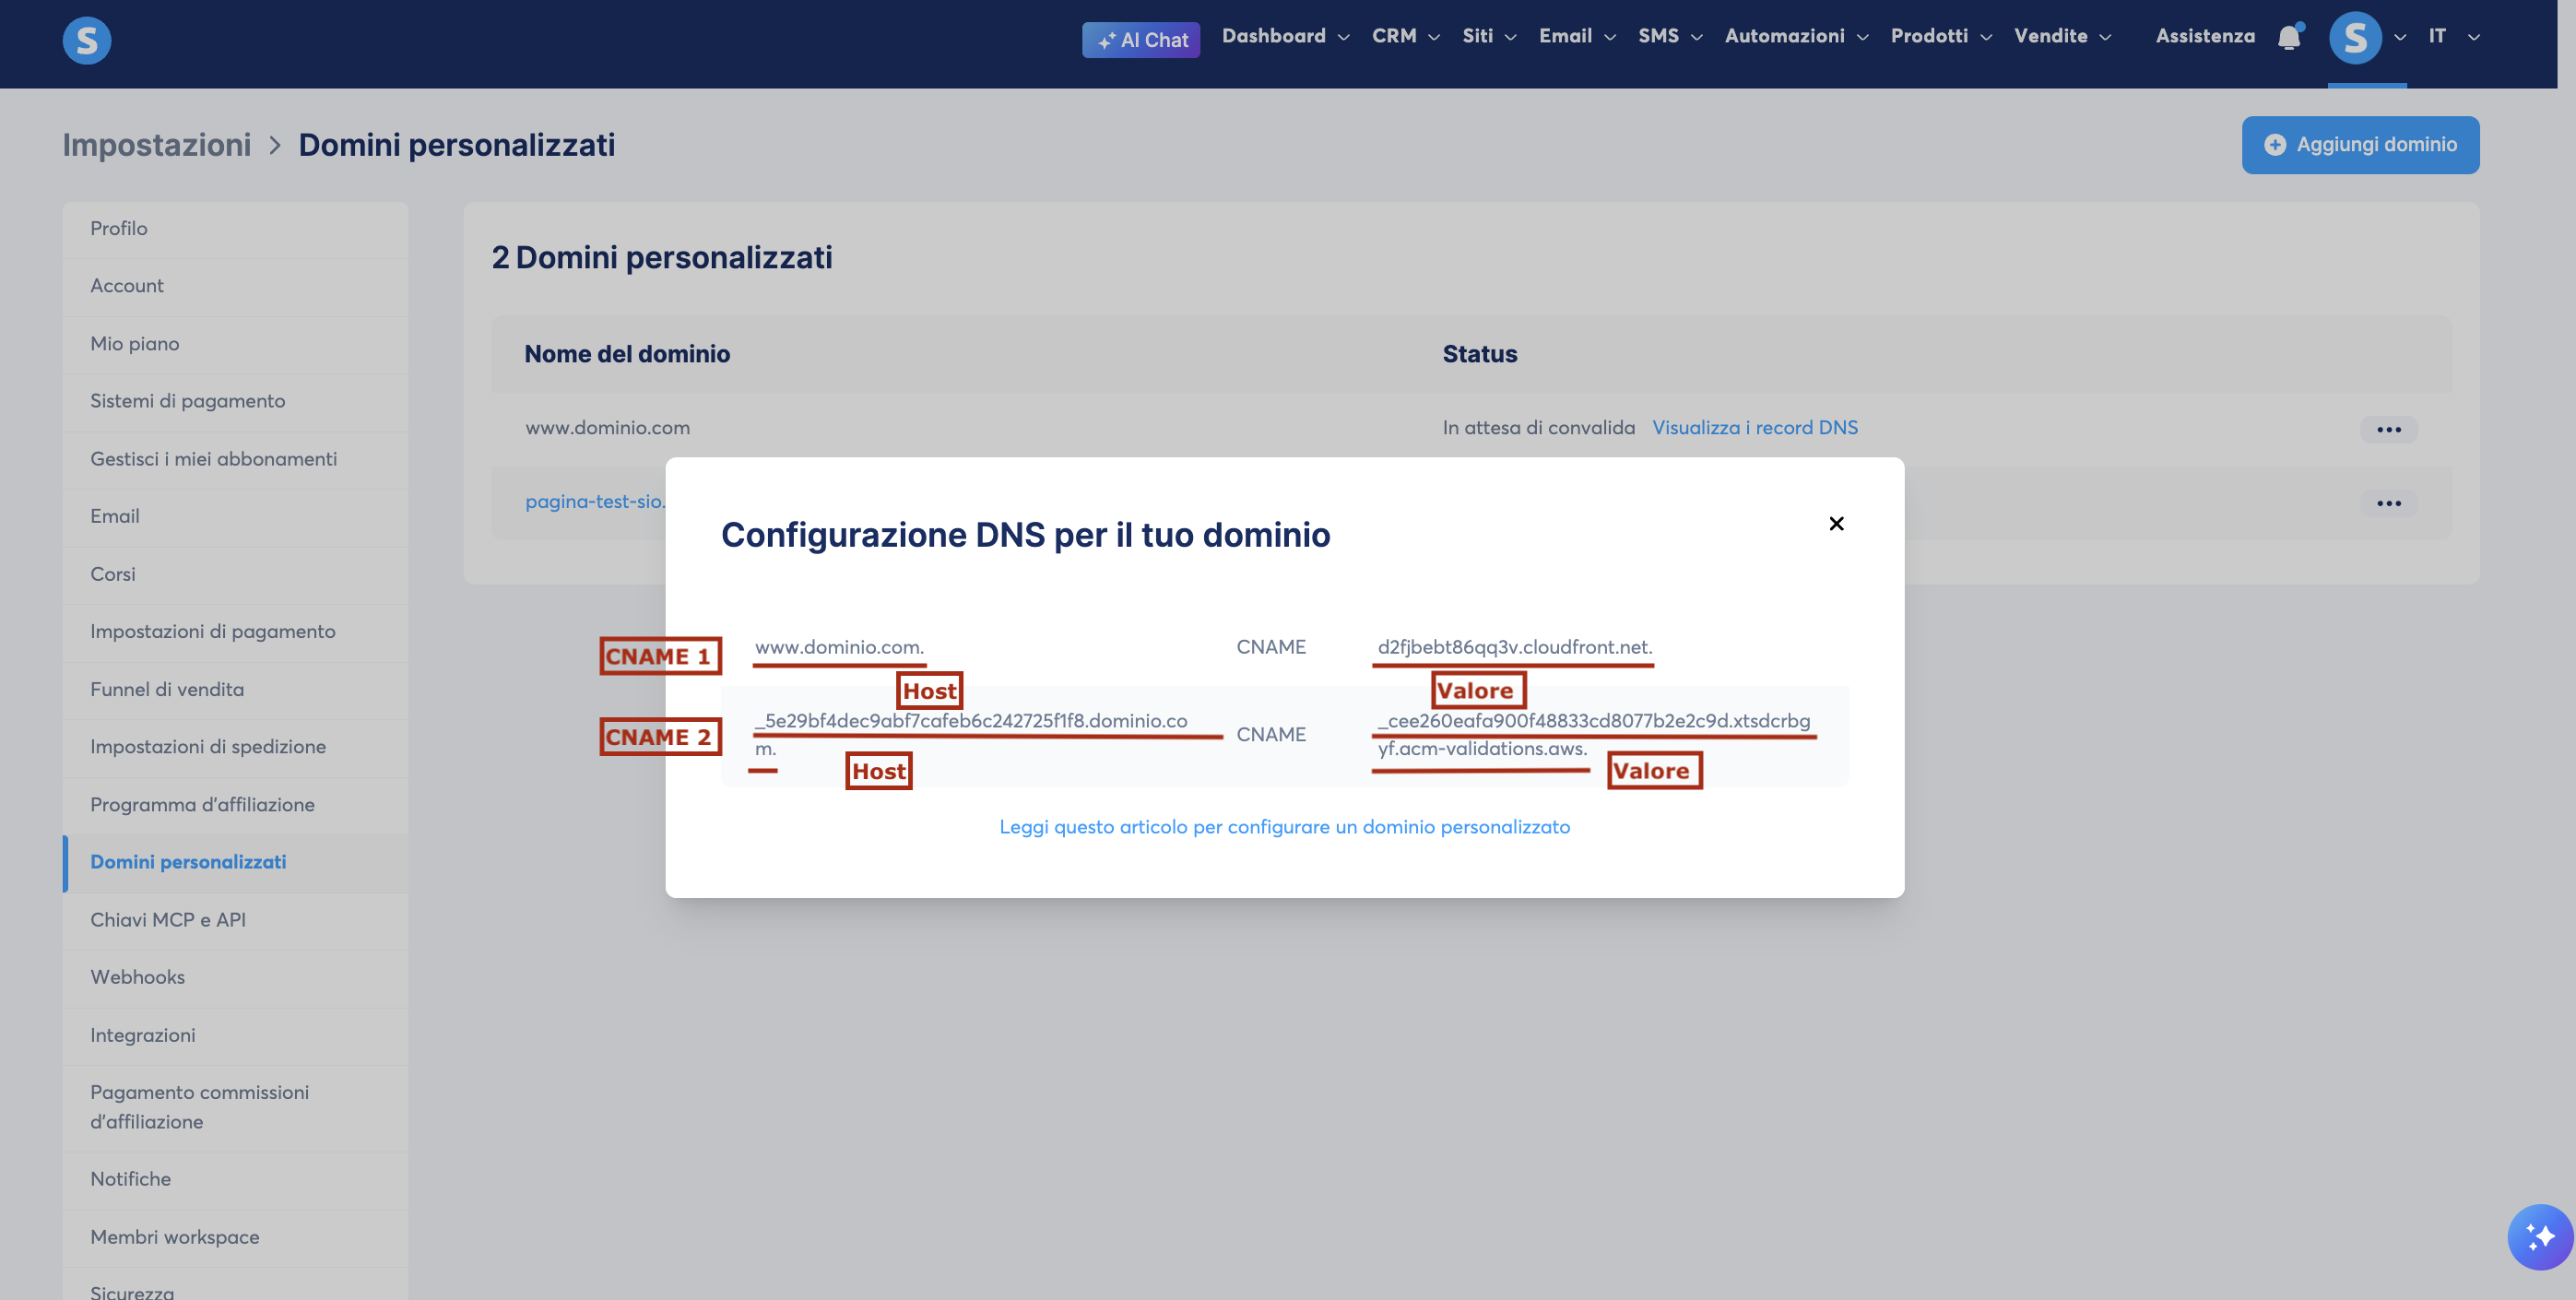Open the article link for custom domain setup
Image resolution: width=2576 pixels, height=1300 pixels.
pos(1285,827)
